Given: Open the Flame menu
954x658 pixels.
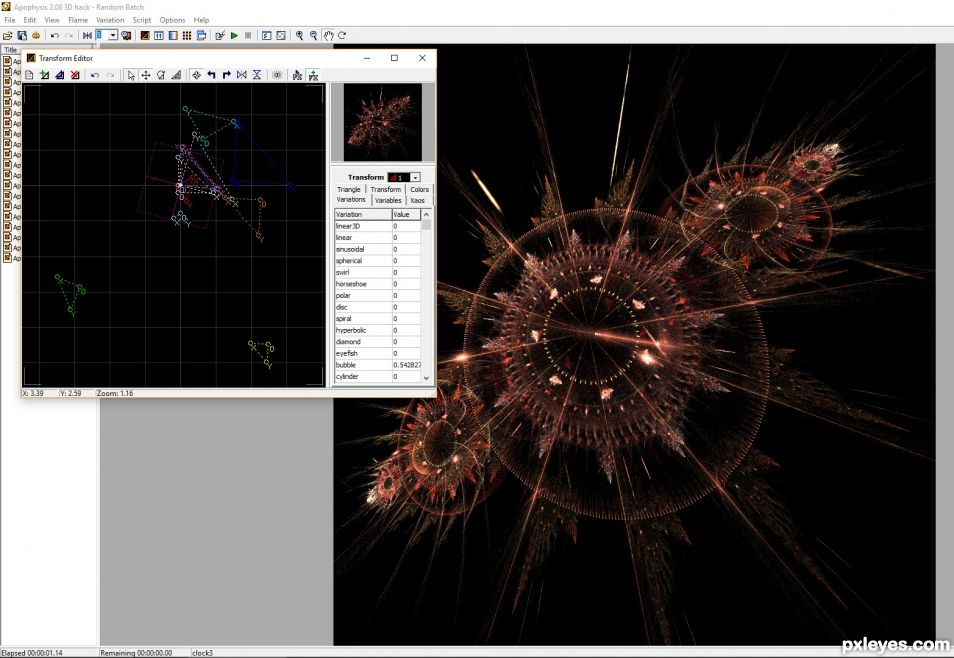Looking at the screenshot, I should coord(78,20).
